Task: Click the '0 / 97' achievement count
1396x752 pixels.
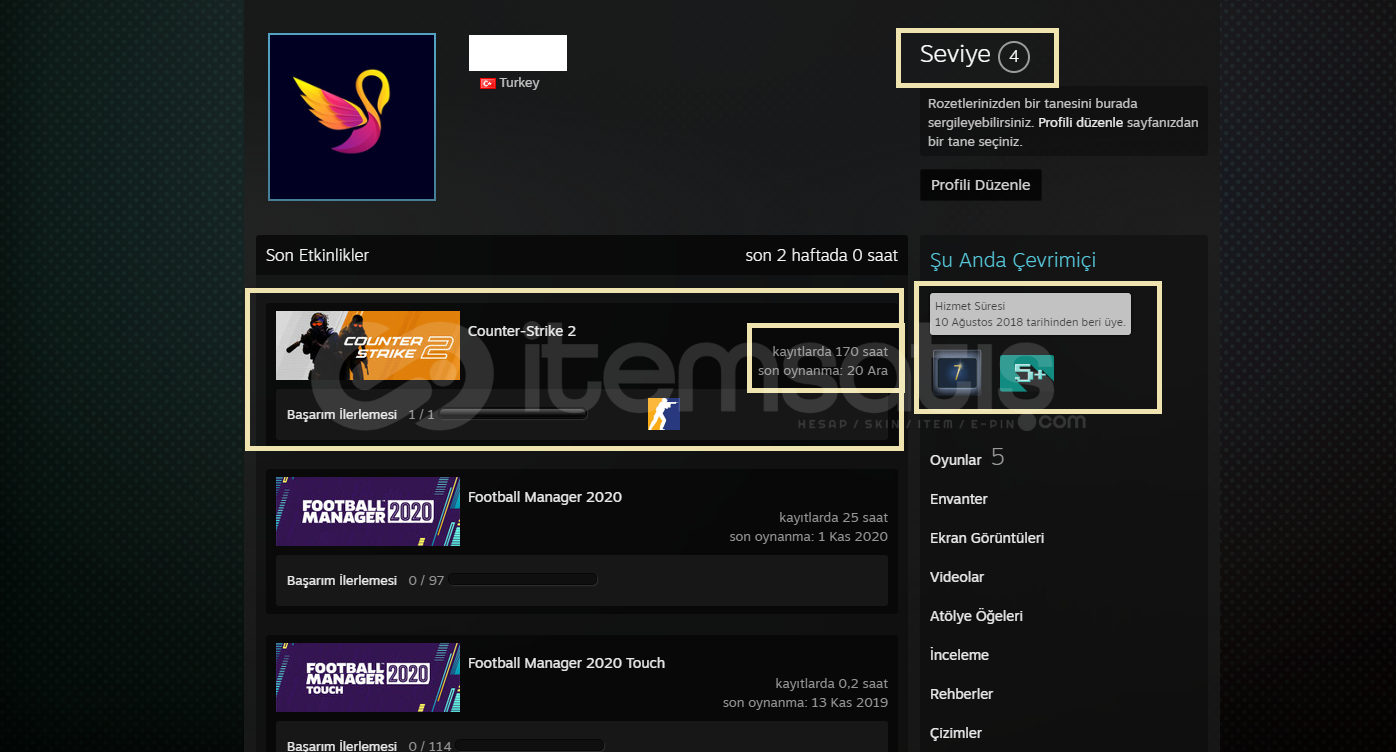Action: [426, 580]
